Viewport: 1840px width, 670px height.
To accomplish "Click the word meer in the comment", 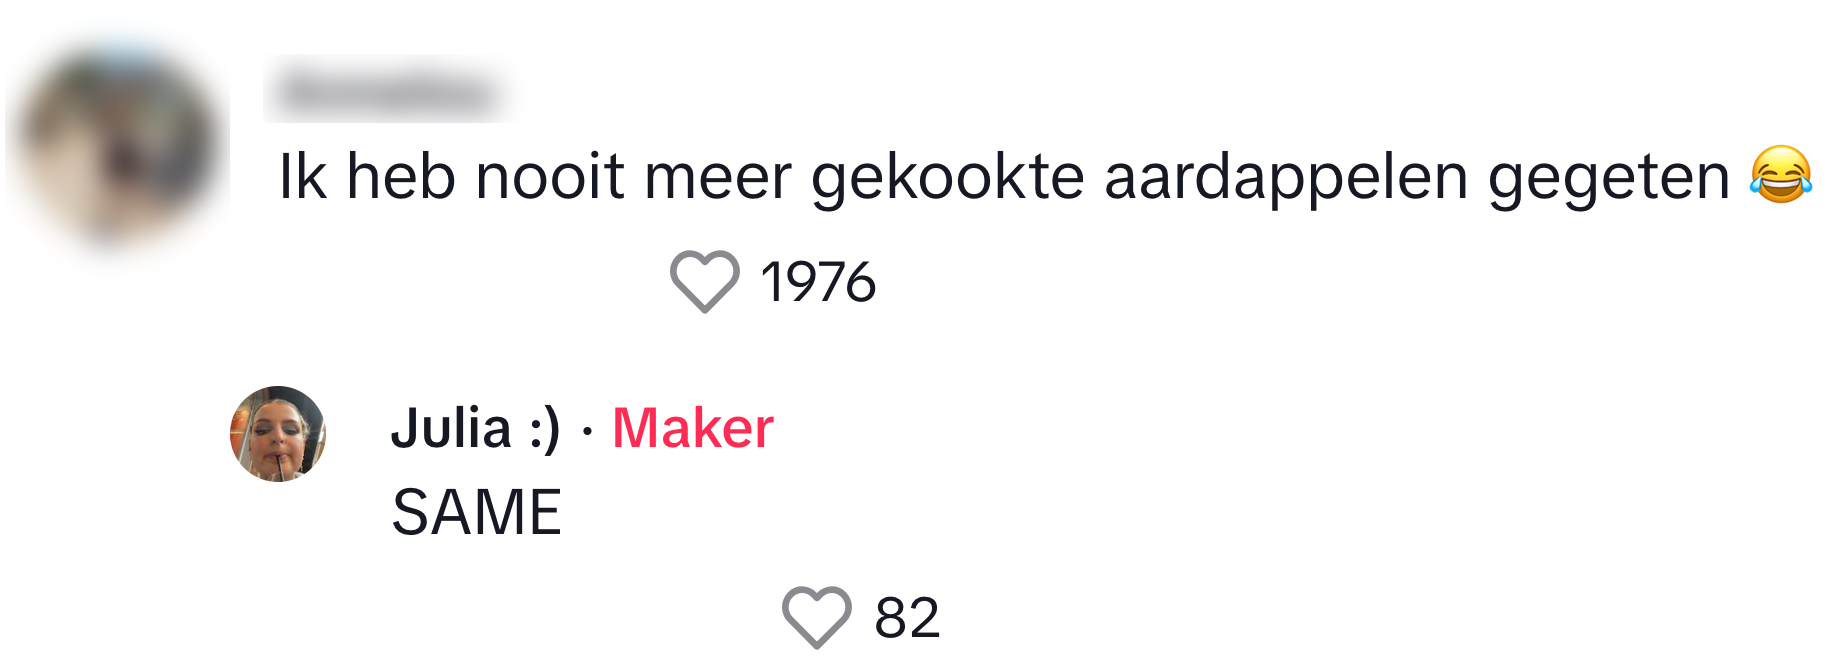I will click(717, 178).
